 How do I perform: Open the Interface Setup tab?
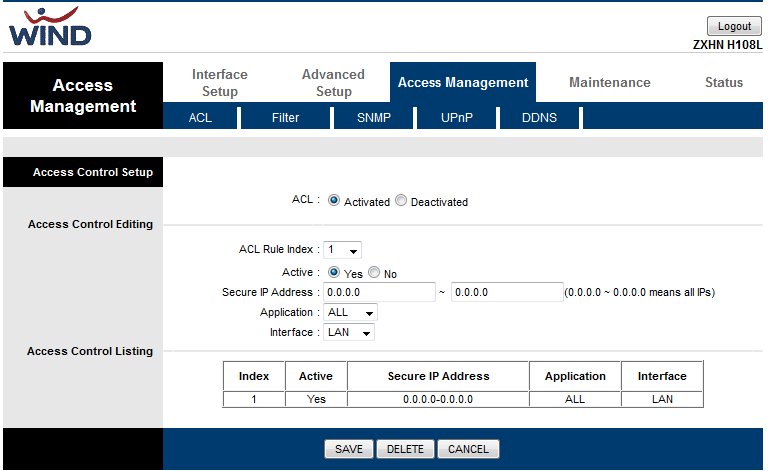[220, 82]
